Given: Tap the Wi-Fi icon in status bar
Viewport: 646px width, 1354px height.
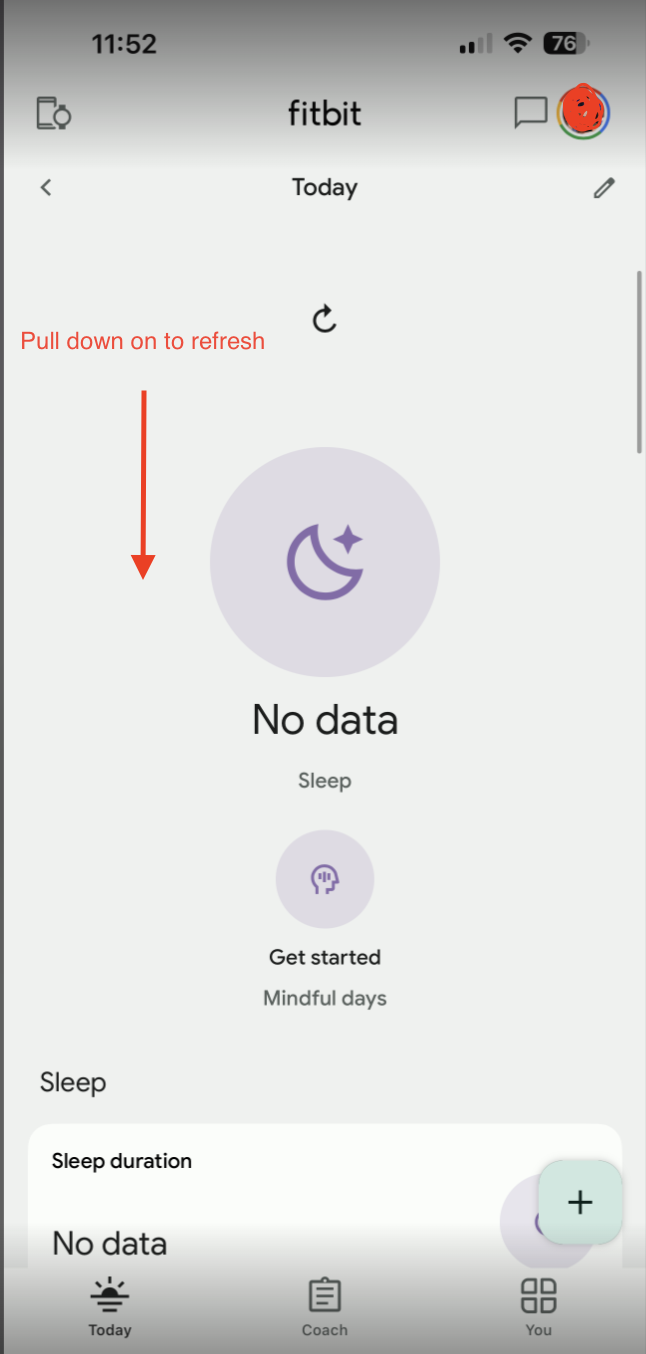Looking at the screenshot, I should point(517,43).
